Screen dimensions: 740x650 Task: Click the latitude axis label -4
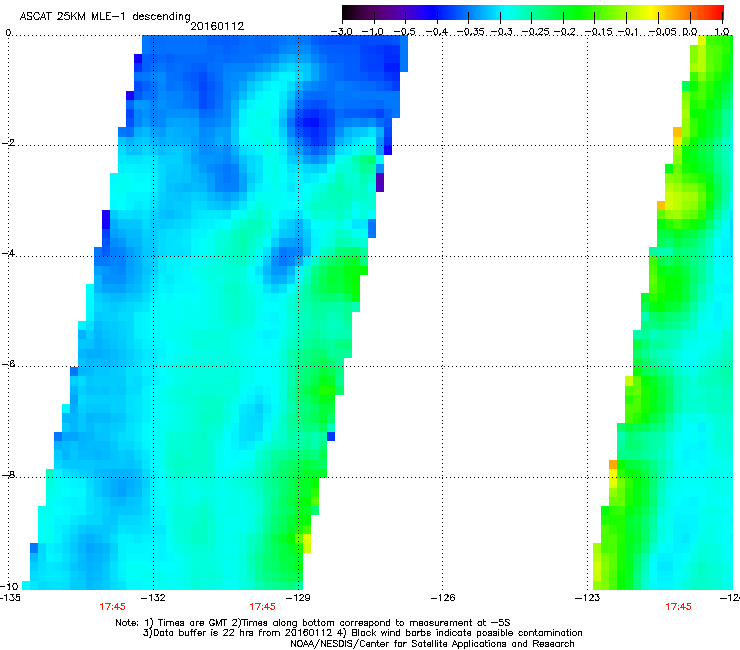pos(9,253)
